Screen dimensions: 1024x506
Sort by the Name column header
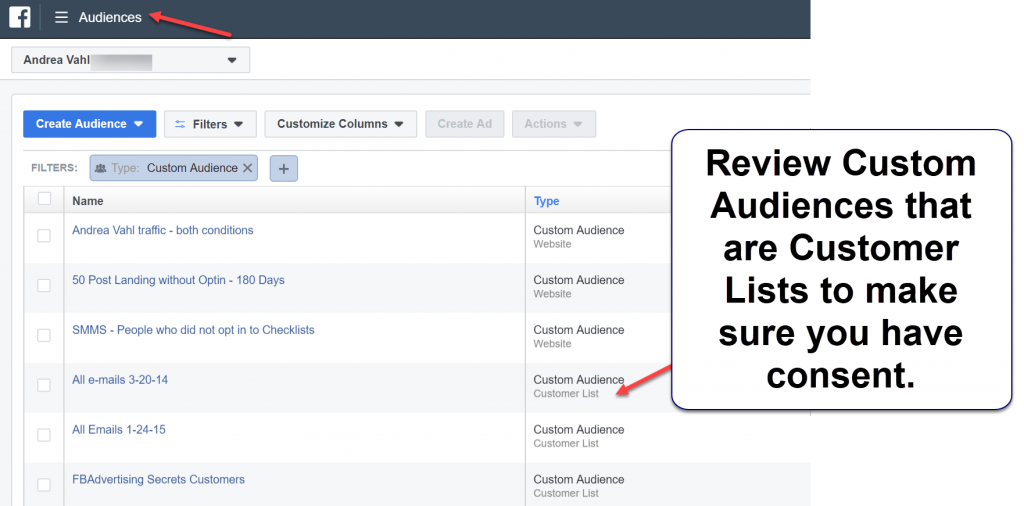pos(88,201)
